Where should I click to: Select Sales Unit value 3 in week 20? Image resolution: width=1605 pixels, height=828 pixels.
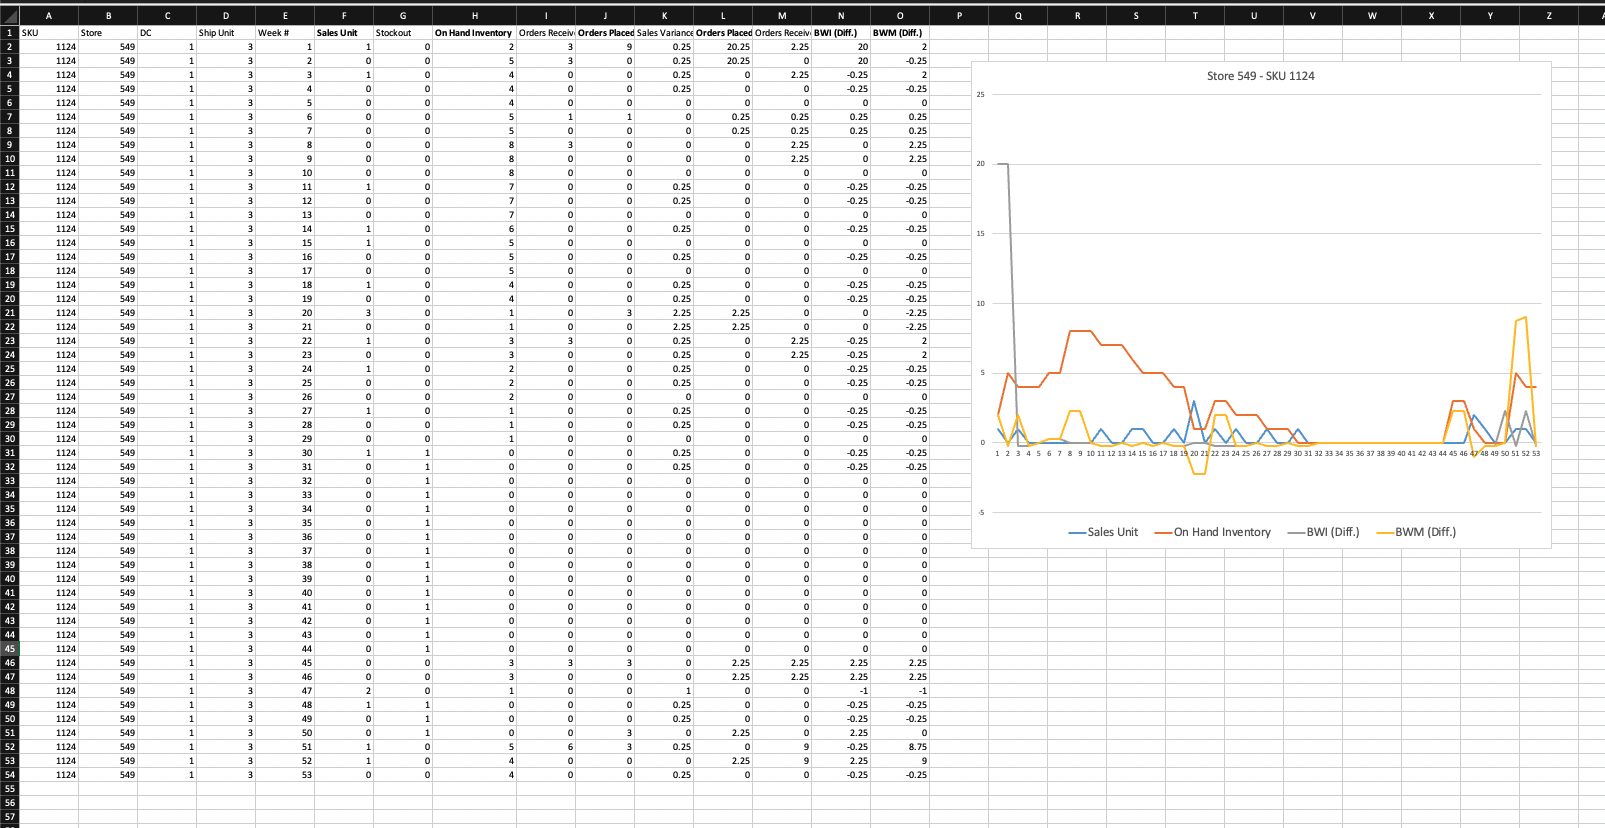tap(344, 313)
